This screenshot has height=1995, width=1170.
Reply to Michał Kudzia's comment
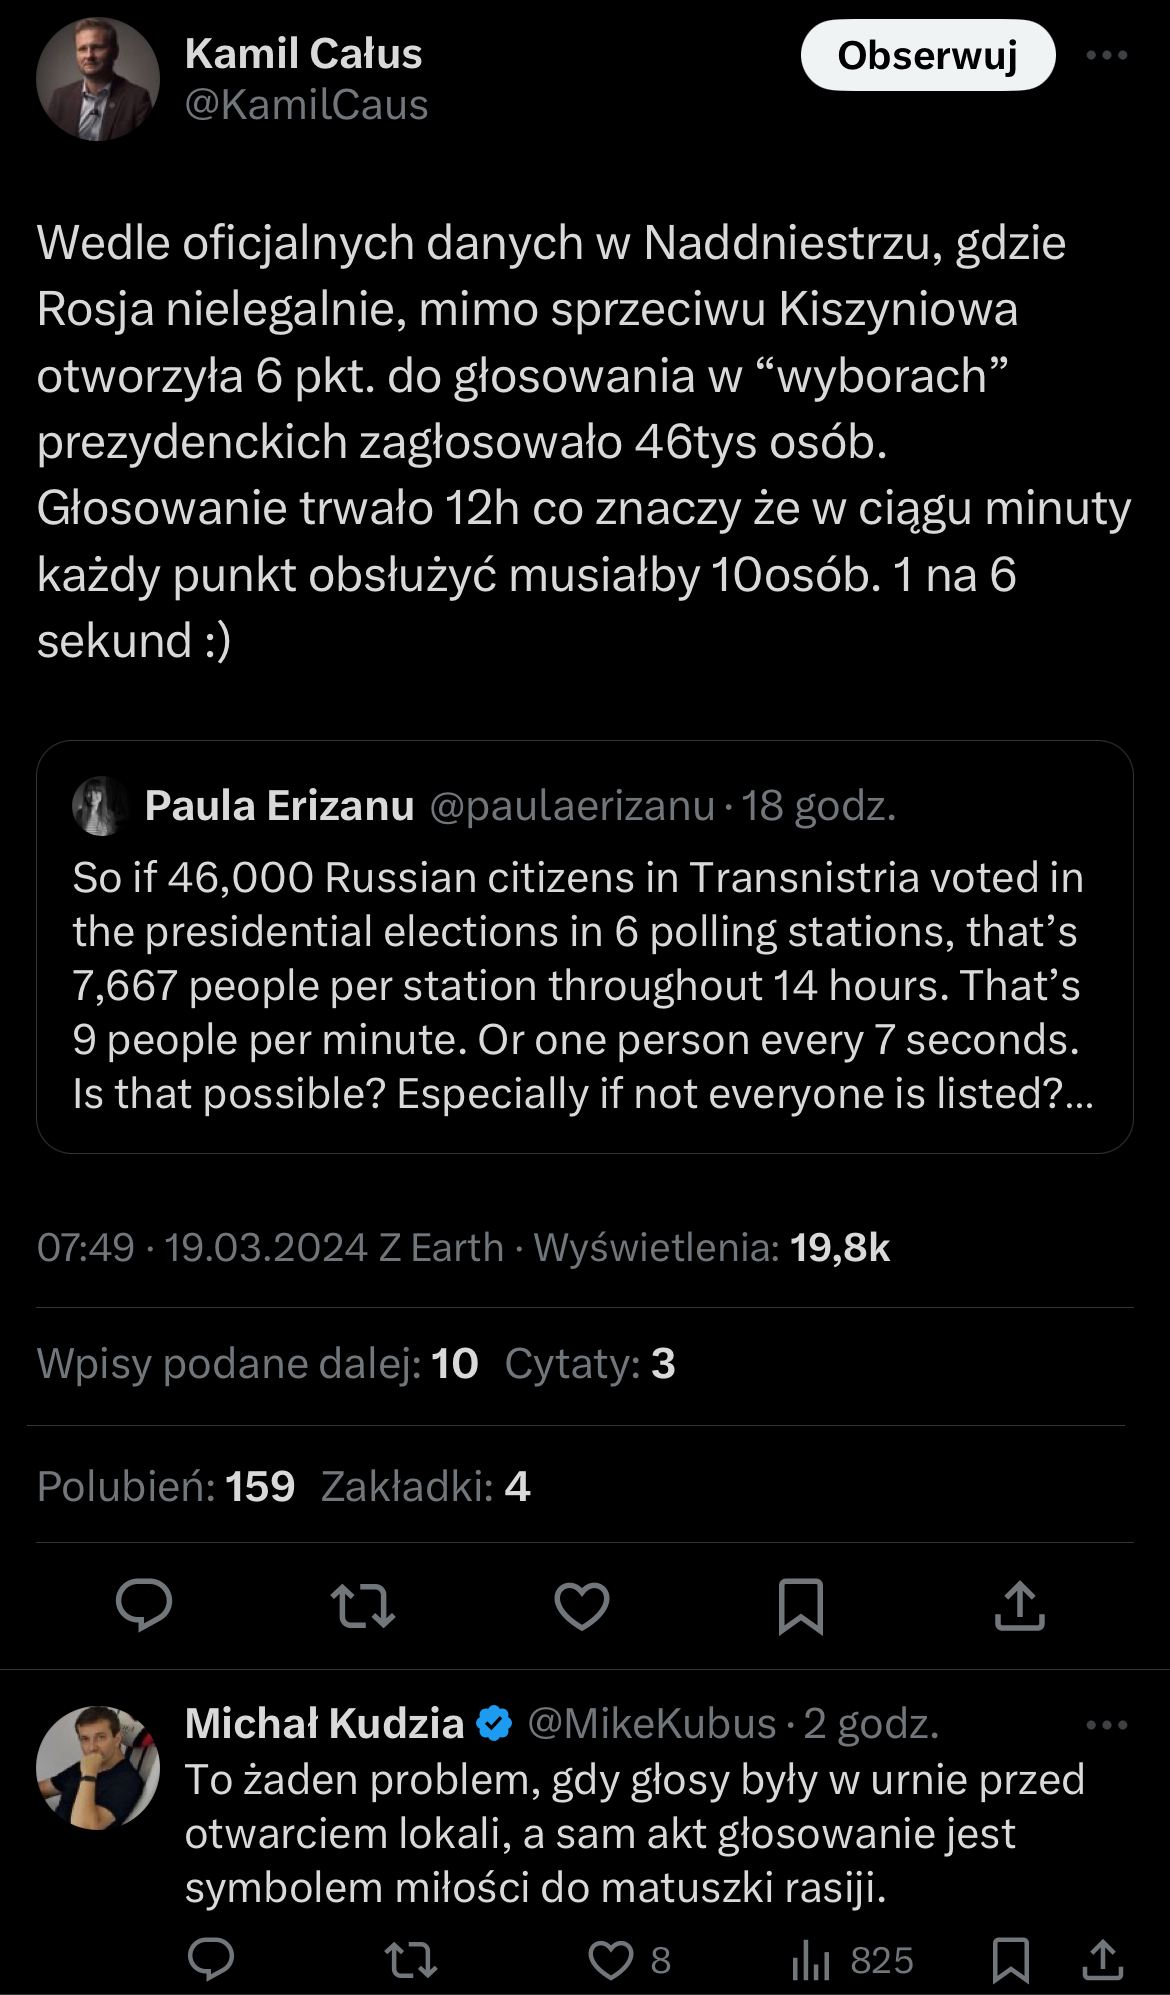pyautogui.click(x=211, y=1960)
